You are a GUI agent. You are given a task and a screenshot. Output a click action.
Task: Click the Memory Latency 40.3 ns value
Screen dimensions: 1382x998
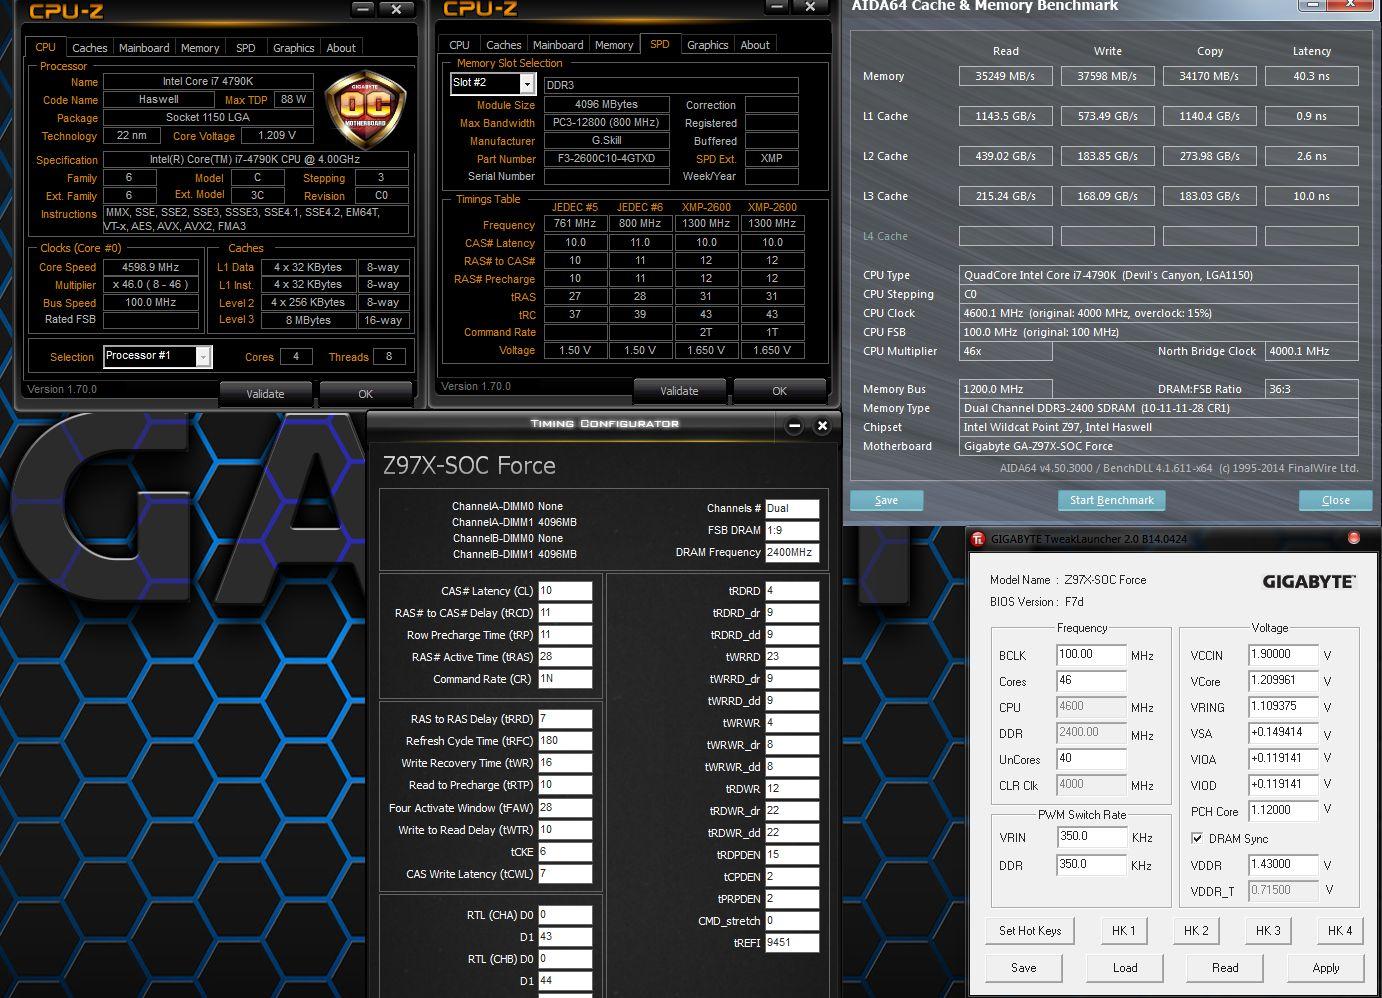[1311, 76]
